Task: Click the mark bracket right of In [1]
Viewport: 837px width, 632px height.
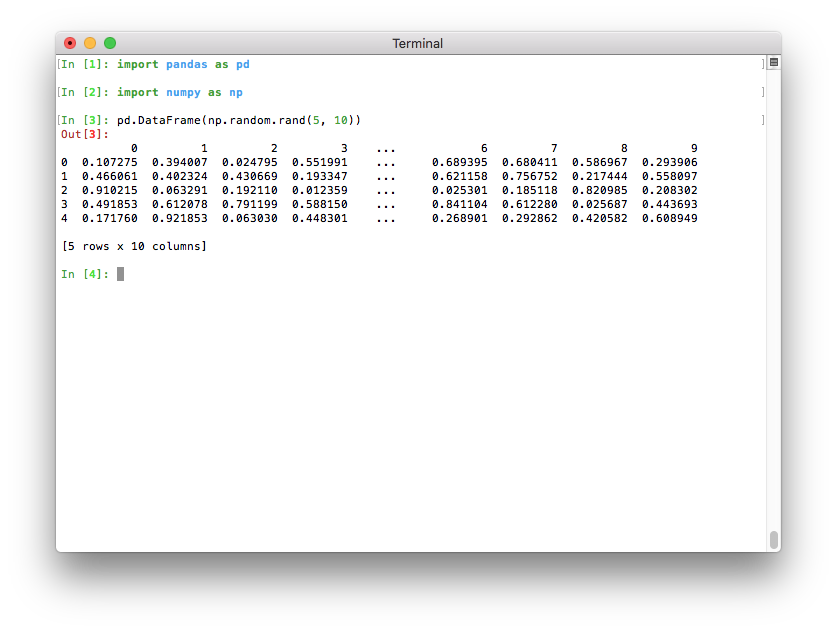Action: tap(762, 64)
